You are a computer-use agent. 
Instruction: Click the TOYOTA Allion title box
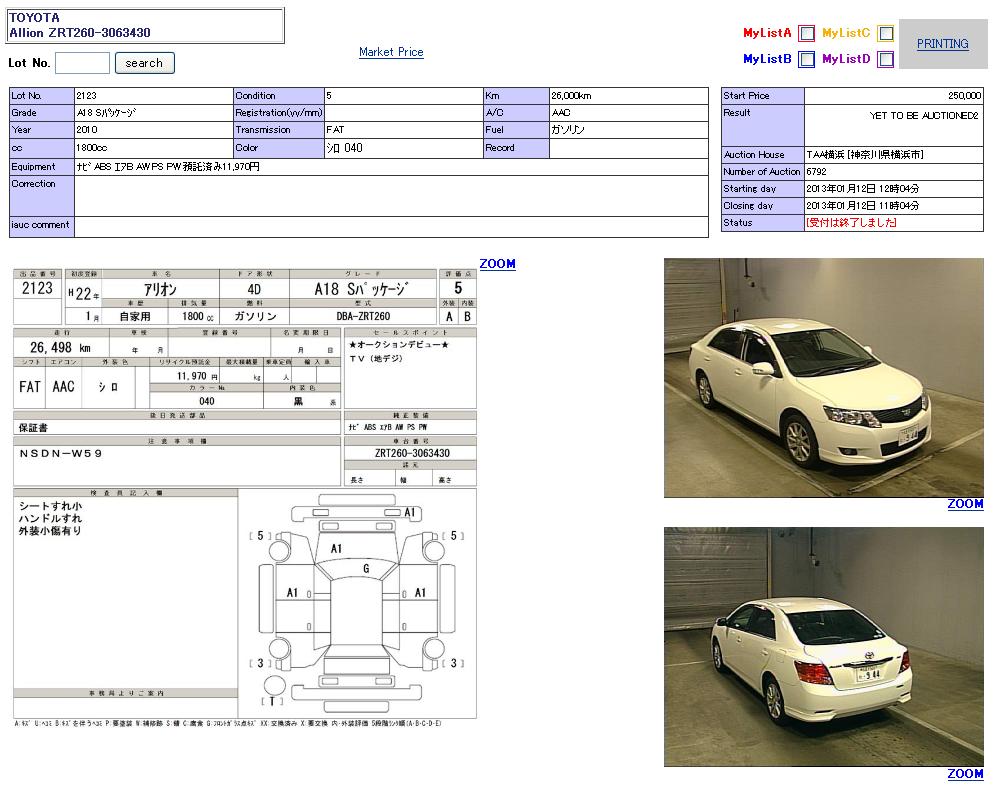[x=145, y=26]
